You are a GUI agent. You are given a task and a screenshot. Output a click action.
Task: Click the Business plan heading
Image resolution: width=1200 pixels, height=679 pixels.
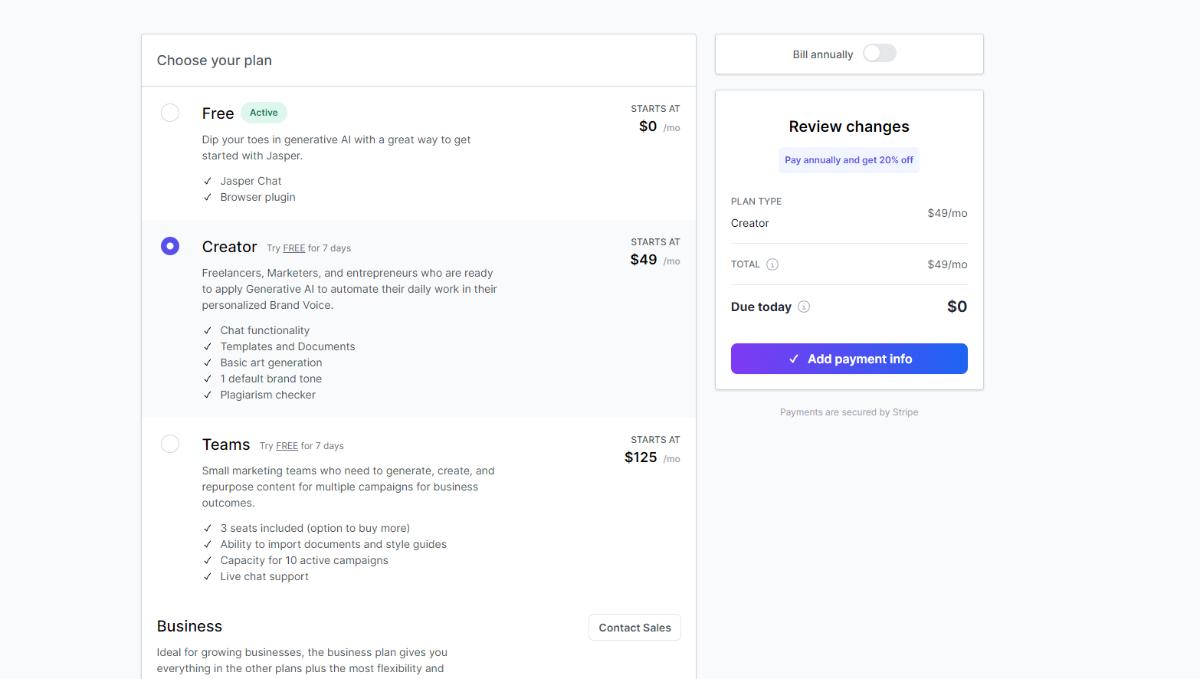pyautogui.click(x=190, y=626)
